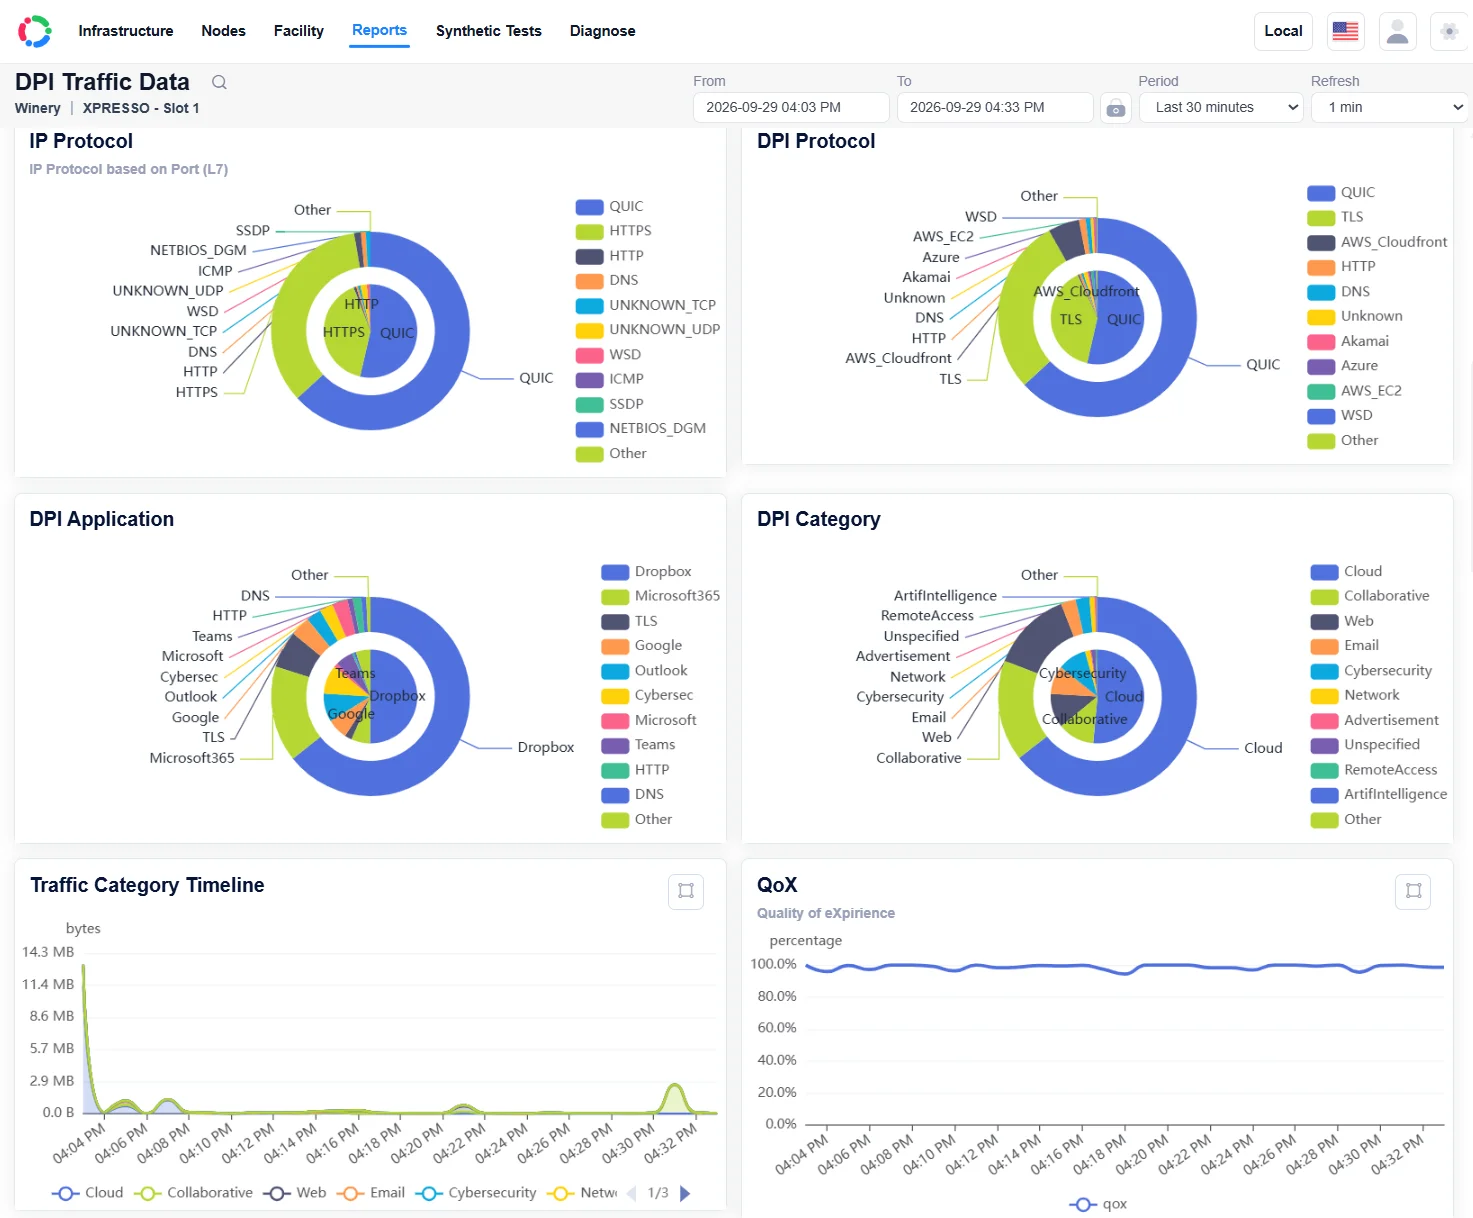Toggle AWS_Cloudfront in DPI Protocol legend
The image size is (1473, 1218).
point(1378,242)
